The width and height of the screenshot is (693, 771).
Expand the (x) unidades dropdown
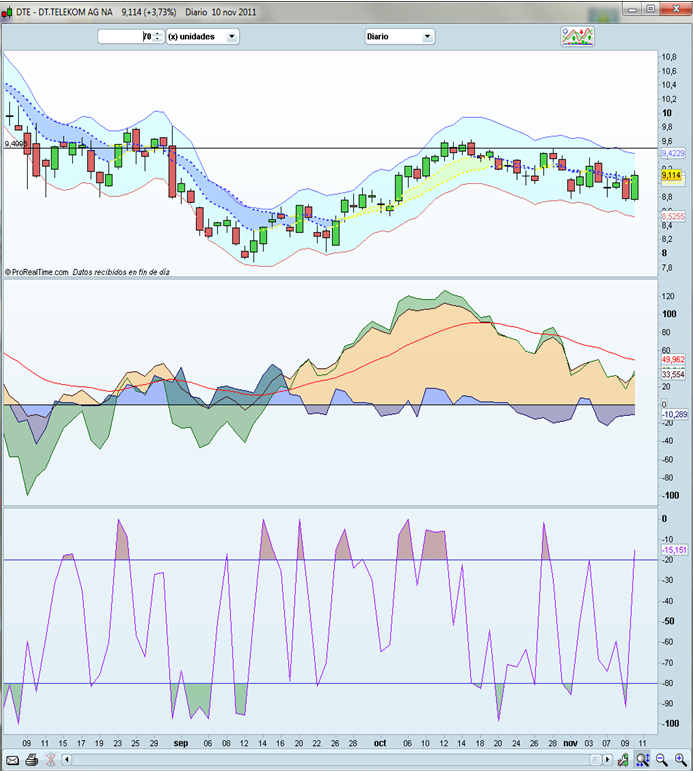(202, 36)
